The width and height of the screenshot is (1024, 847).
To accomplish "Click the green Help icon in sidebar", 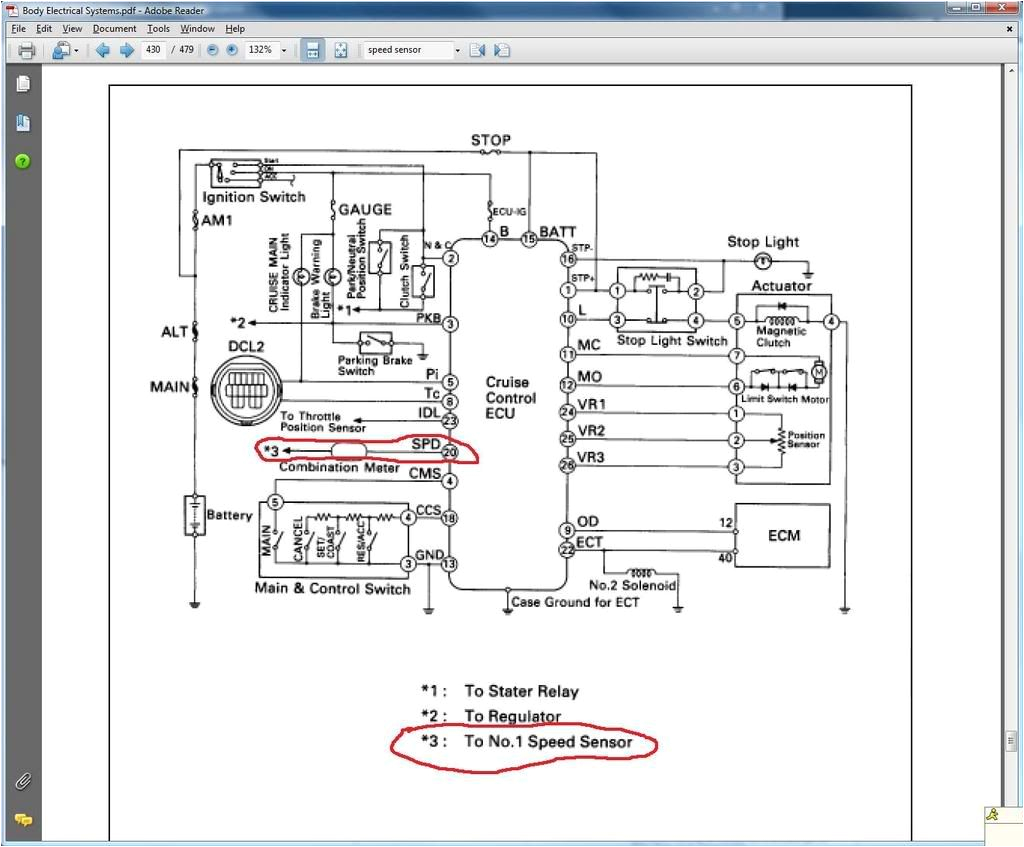I will pyautogui.click(x=22, y=160).
